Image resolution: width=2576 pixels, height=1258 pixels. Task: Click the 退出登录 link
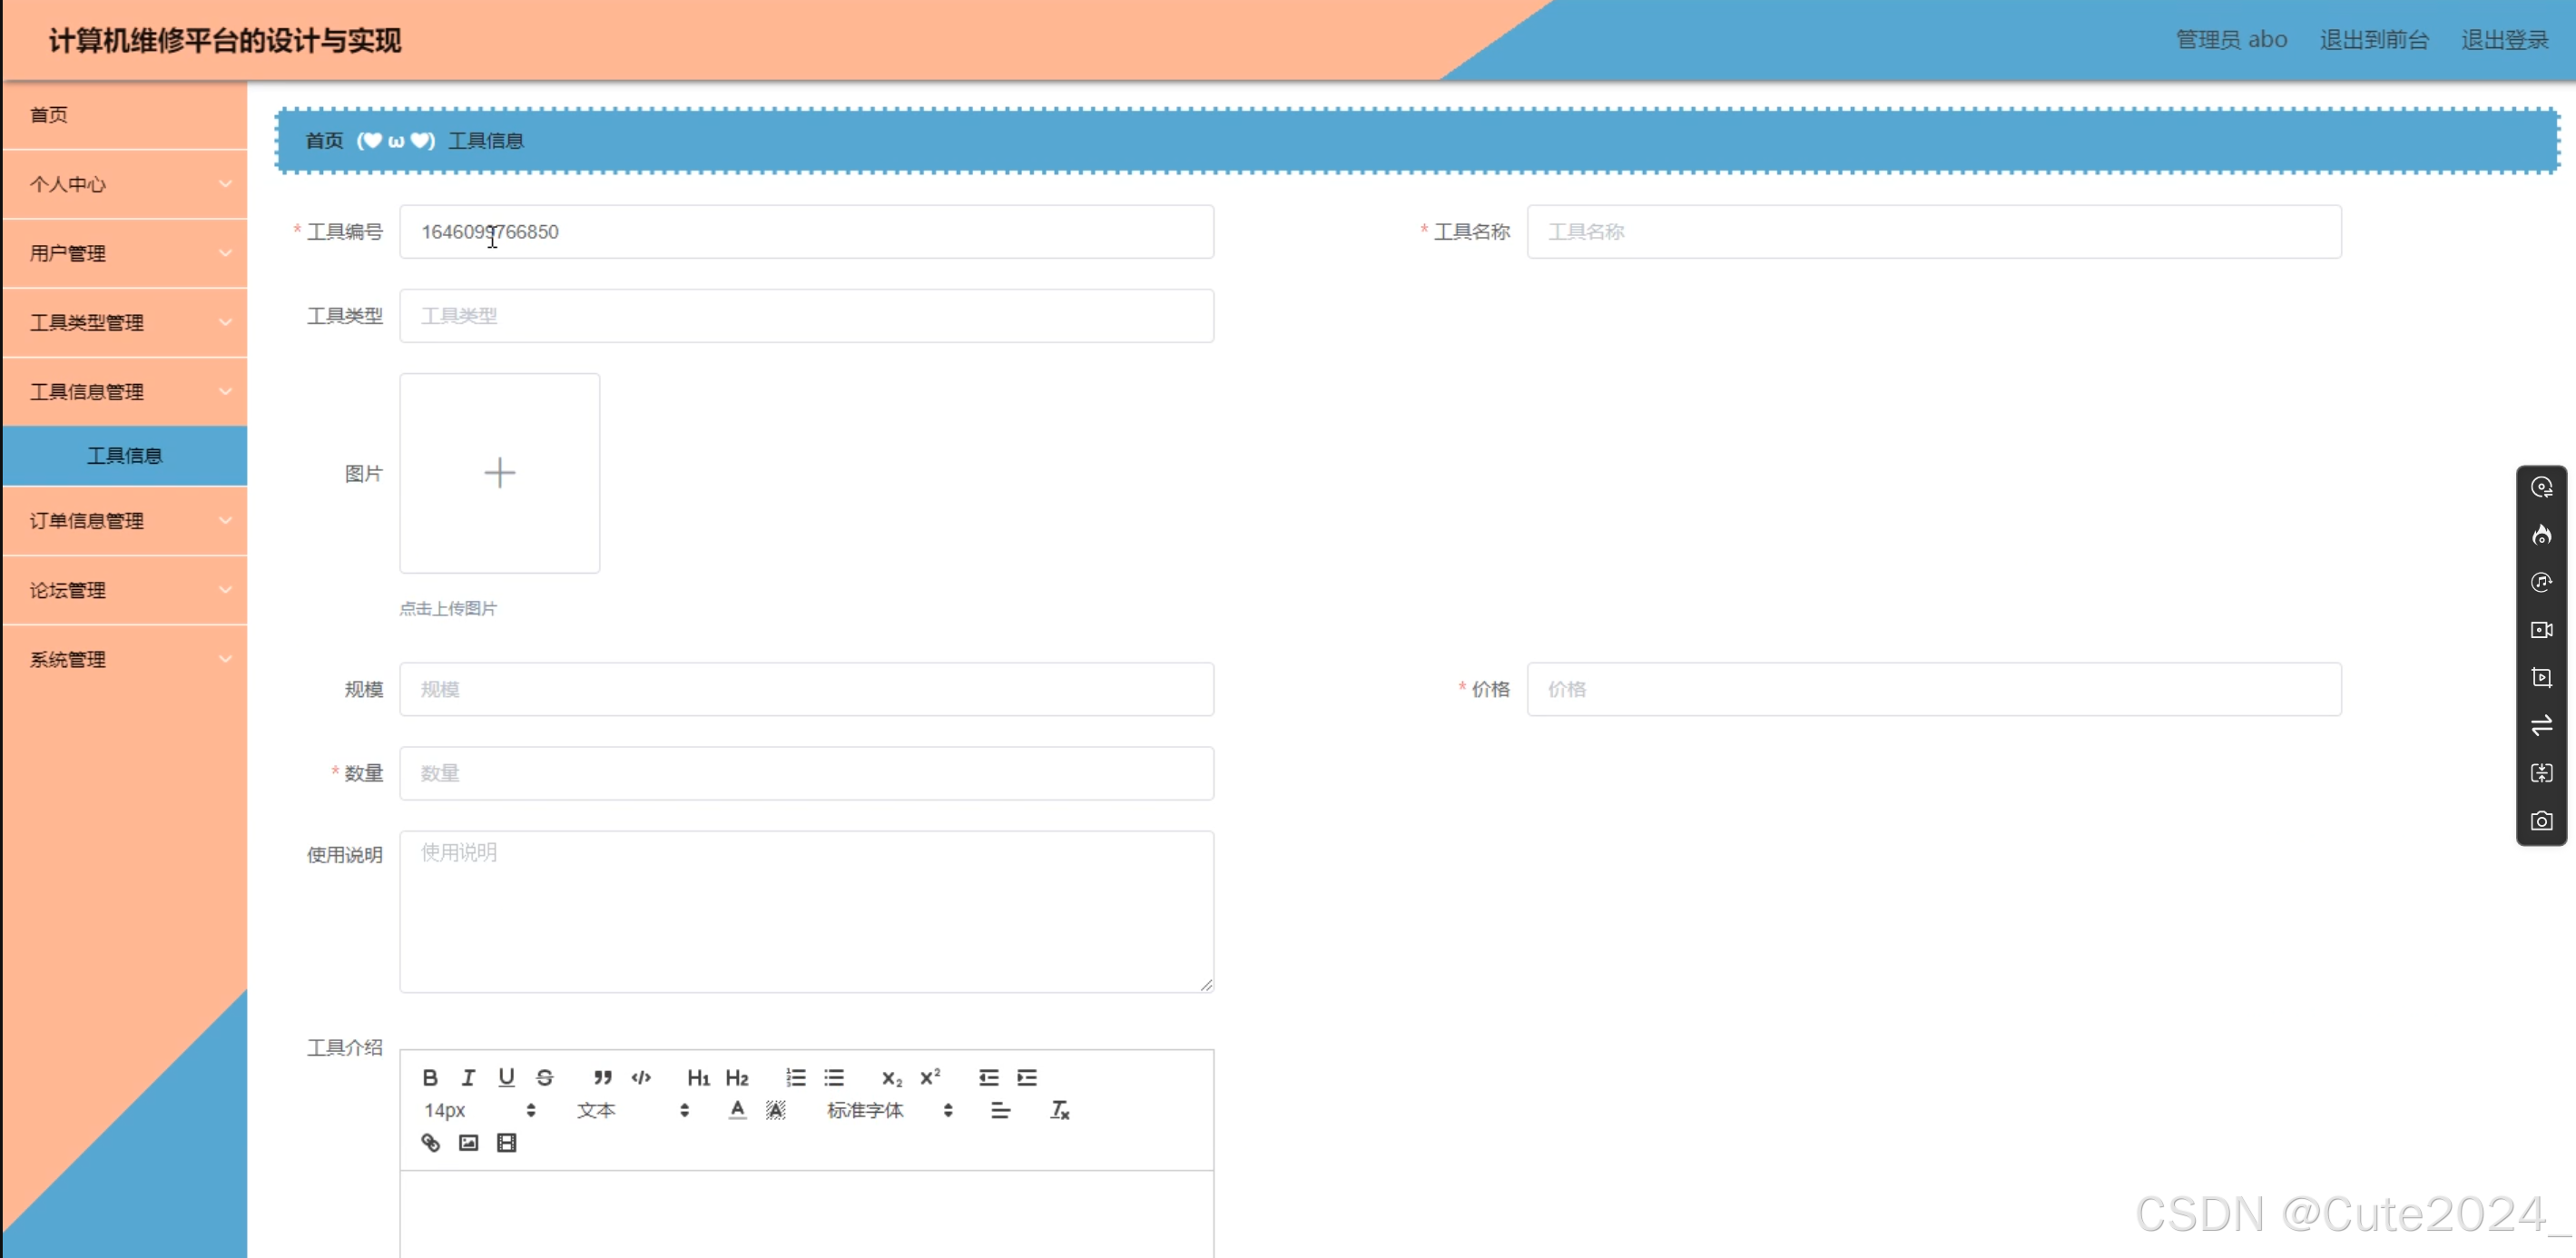pos(2504,40)
